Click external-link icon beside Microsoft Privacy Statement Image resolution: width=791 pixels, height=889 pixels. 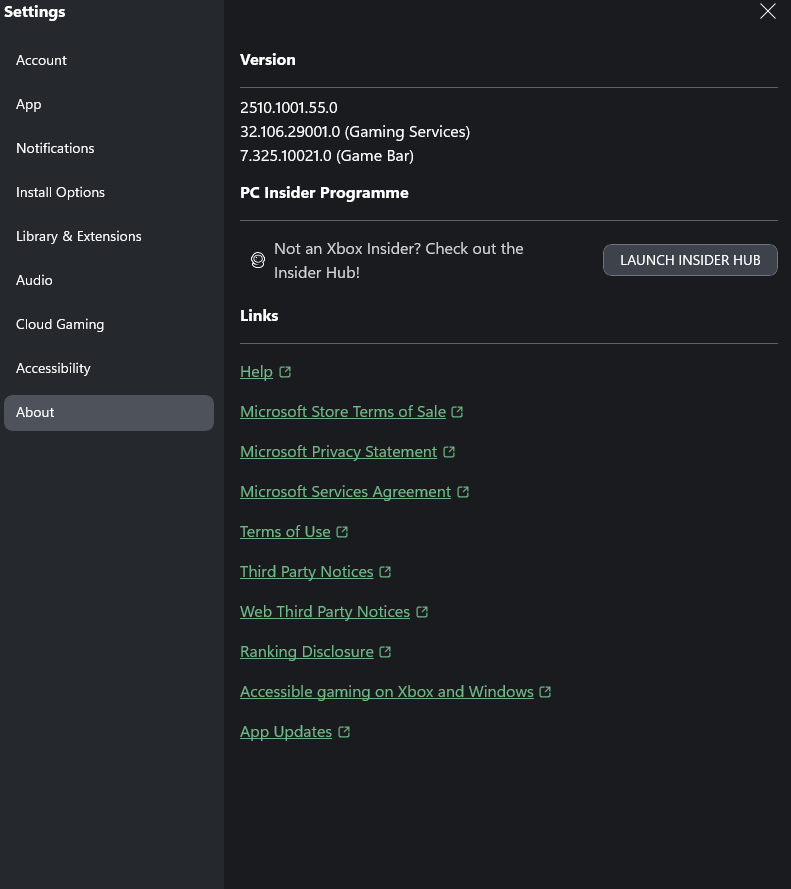point(449,452)
